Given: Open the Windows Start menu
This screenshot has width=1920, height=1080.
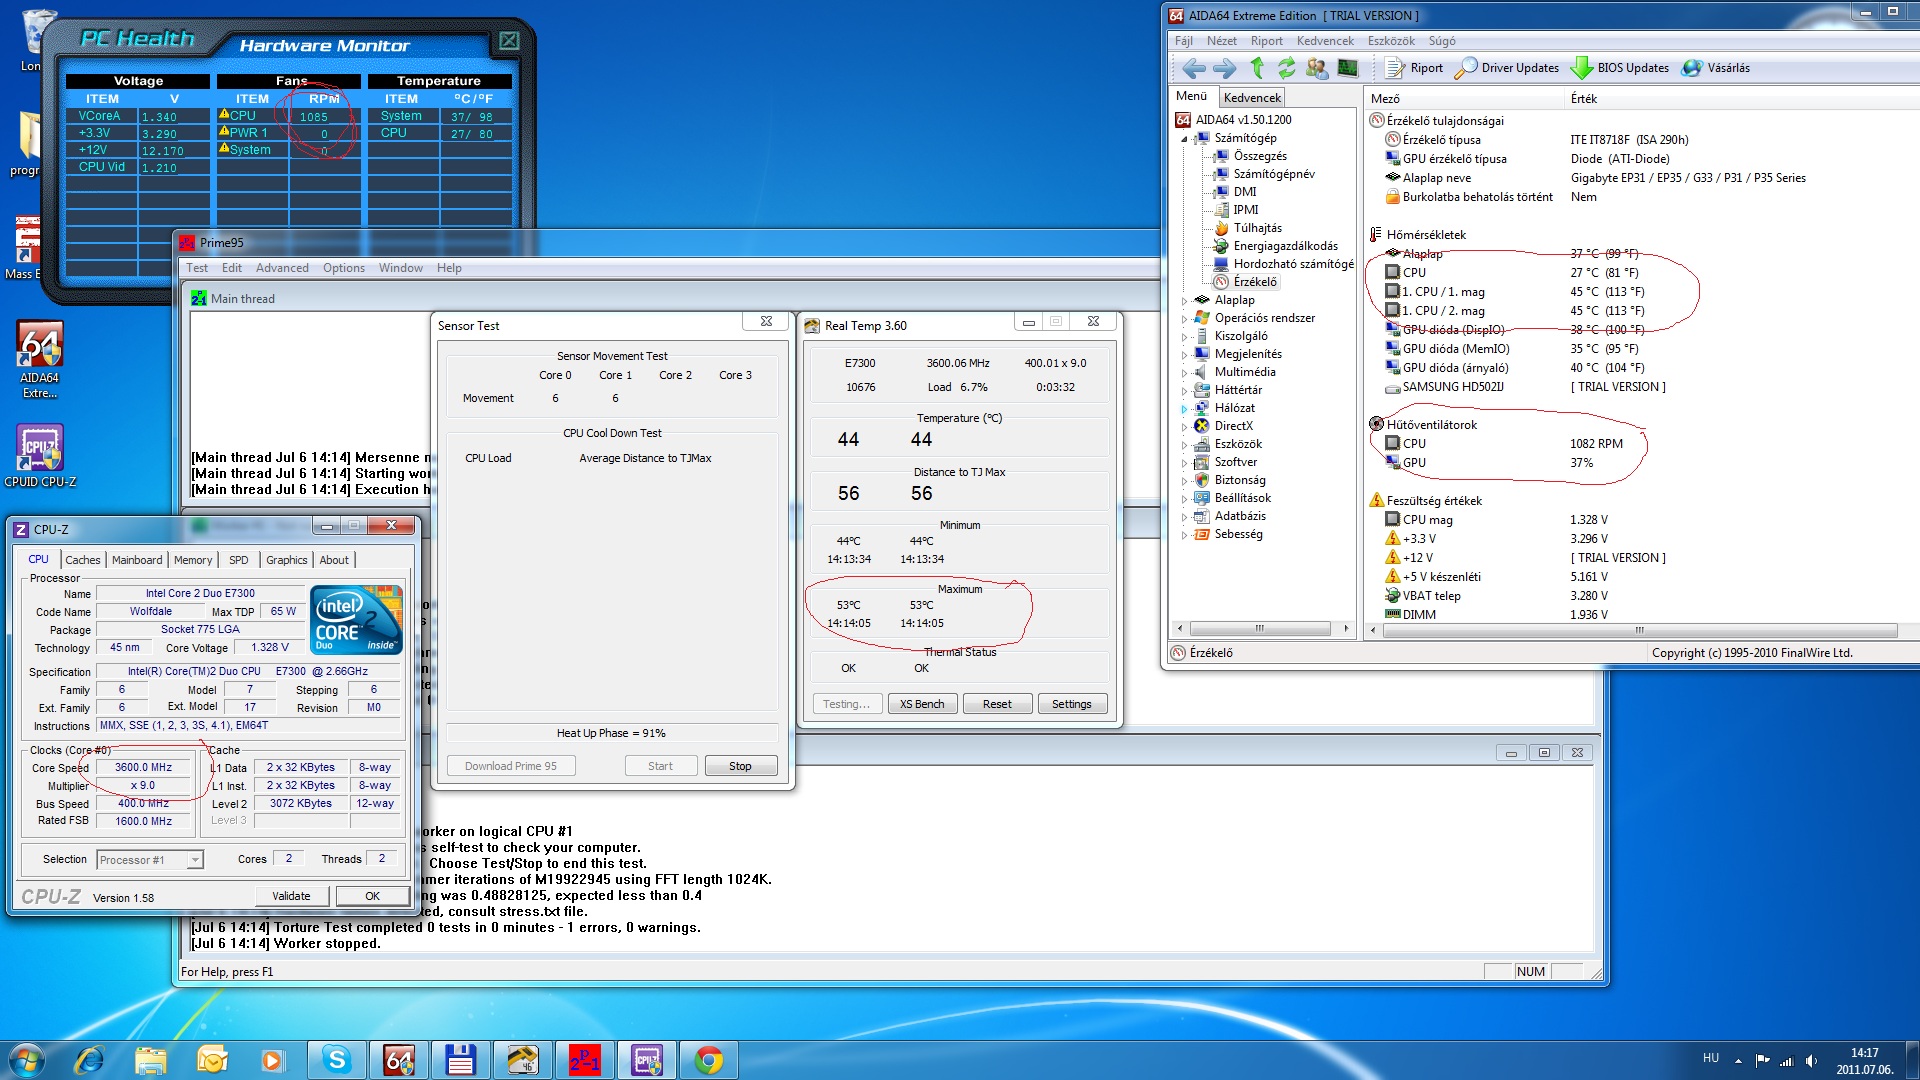Looking at the screenshot, I should (27, 1060).
